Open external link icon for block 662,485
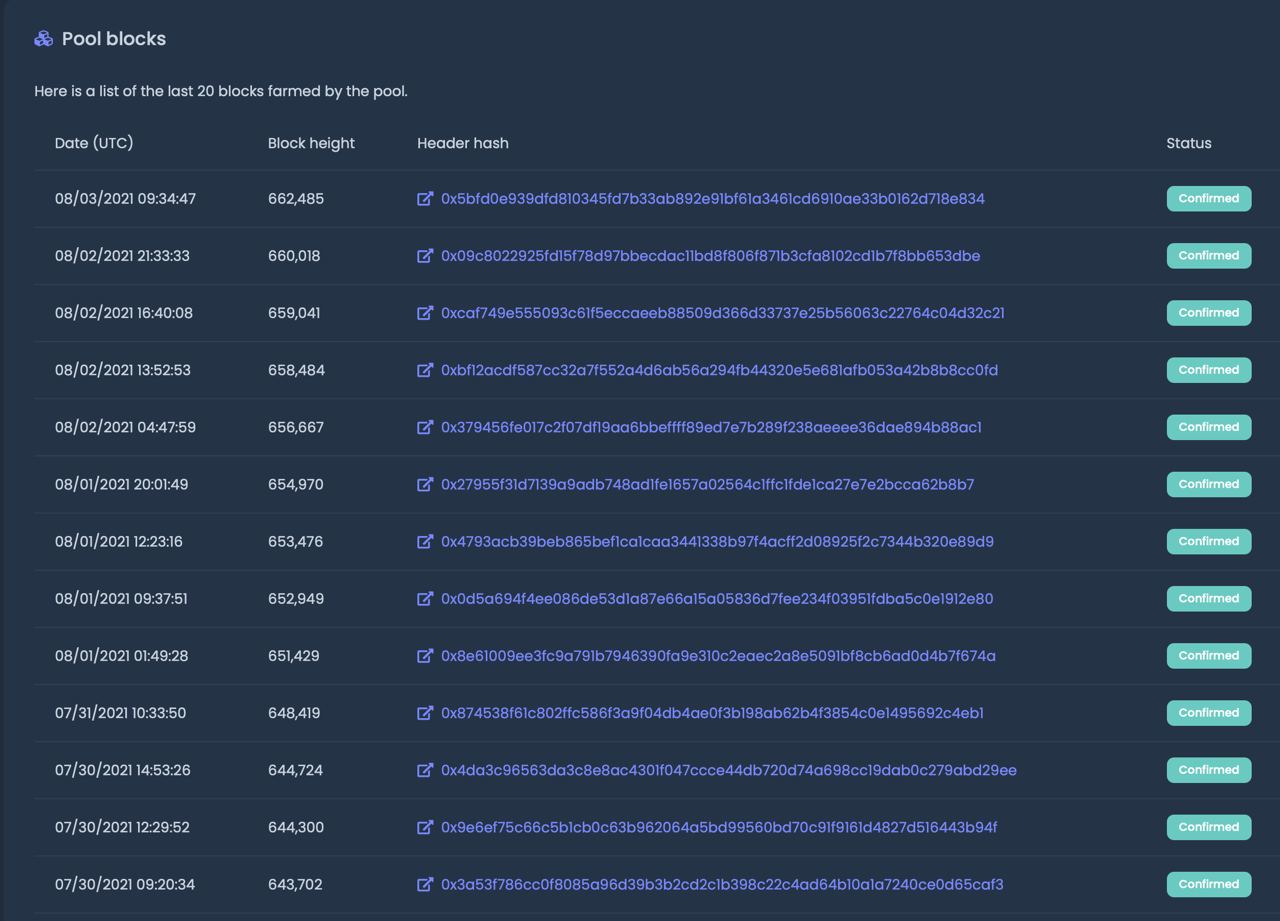This screenshot has height=921, width=1280. (x=425, y=199)
